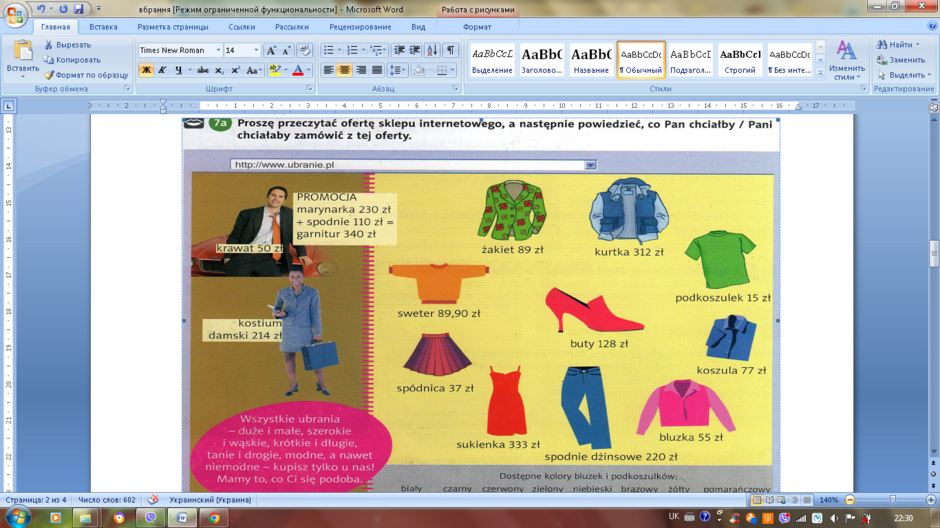Click Найти to find text
Image resolution: width=940 pixels, height=528 pixels.
pos(898,45)
